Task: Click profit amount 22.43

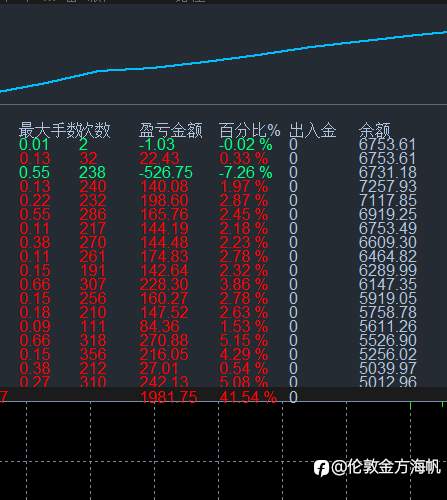Action: point(159,159)
